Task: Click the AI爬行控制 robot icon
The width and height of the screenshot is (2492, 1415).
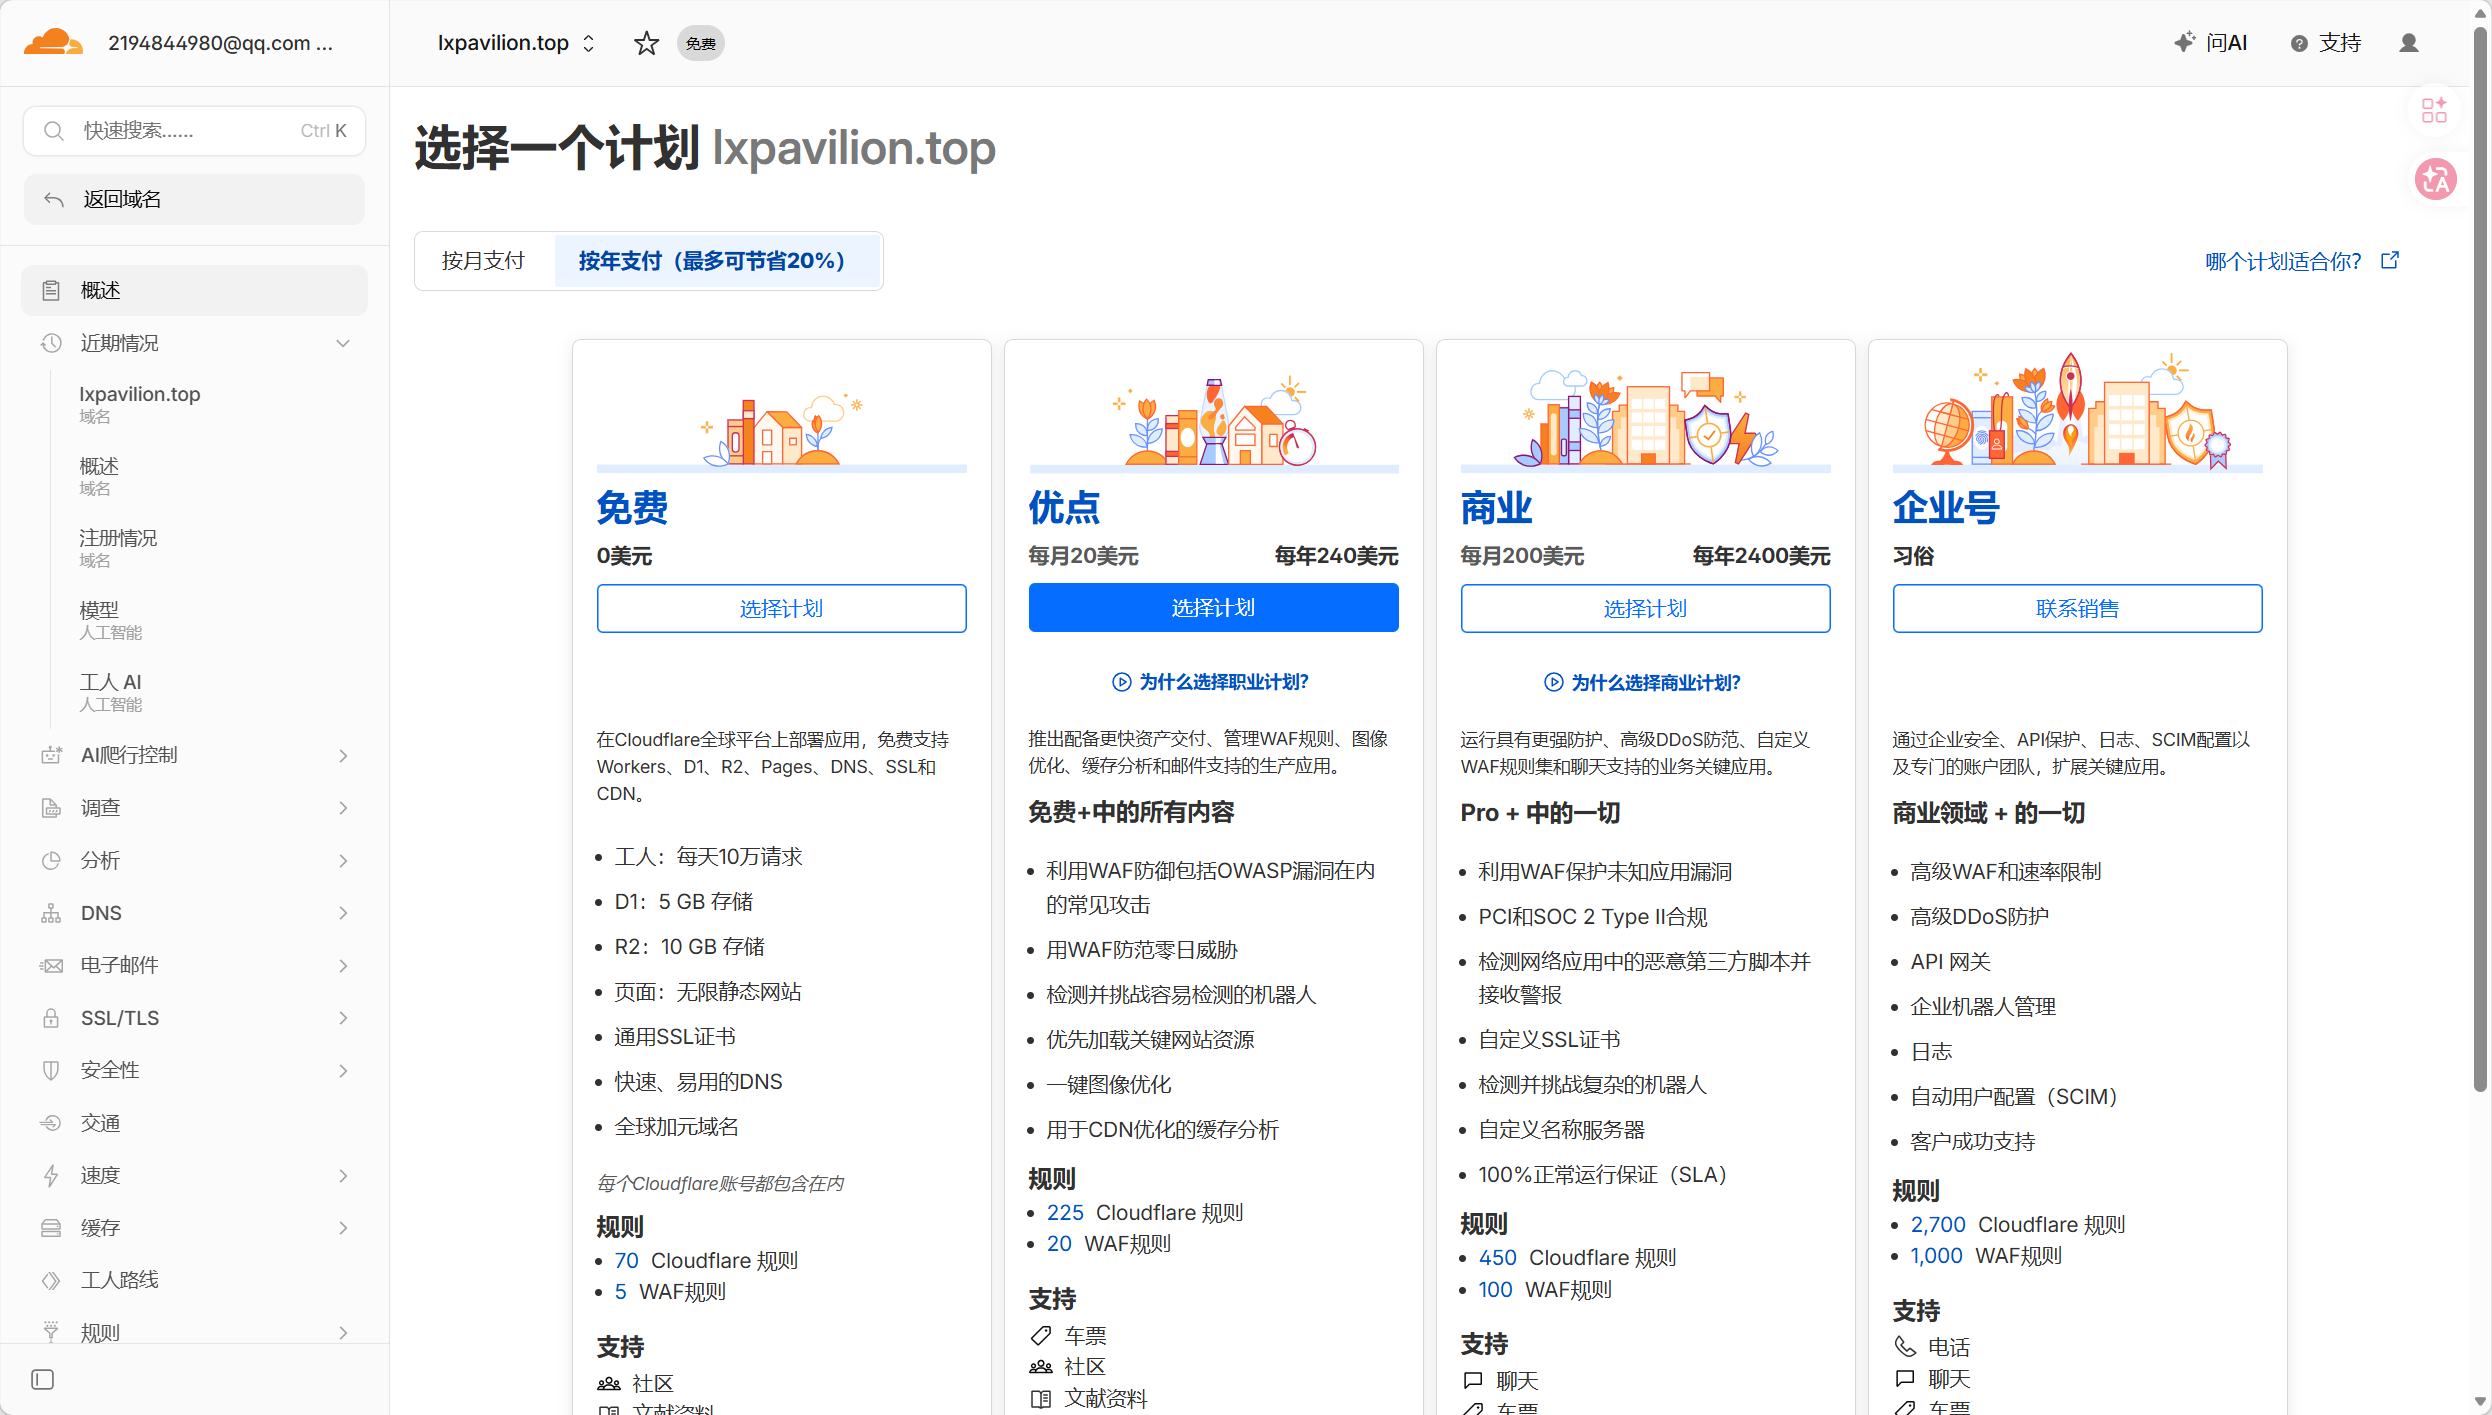Action: pyautogui.click(x=51, y=755)
